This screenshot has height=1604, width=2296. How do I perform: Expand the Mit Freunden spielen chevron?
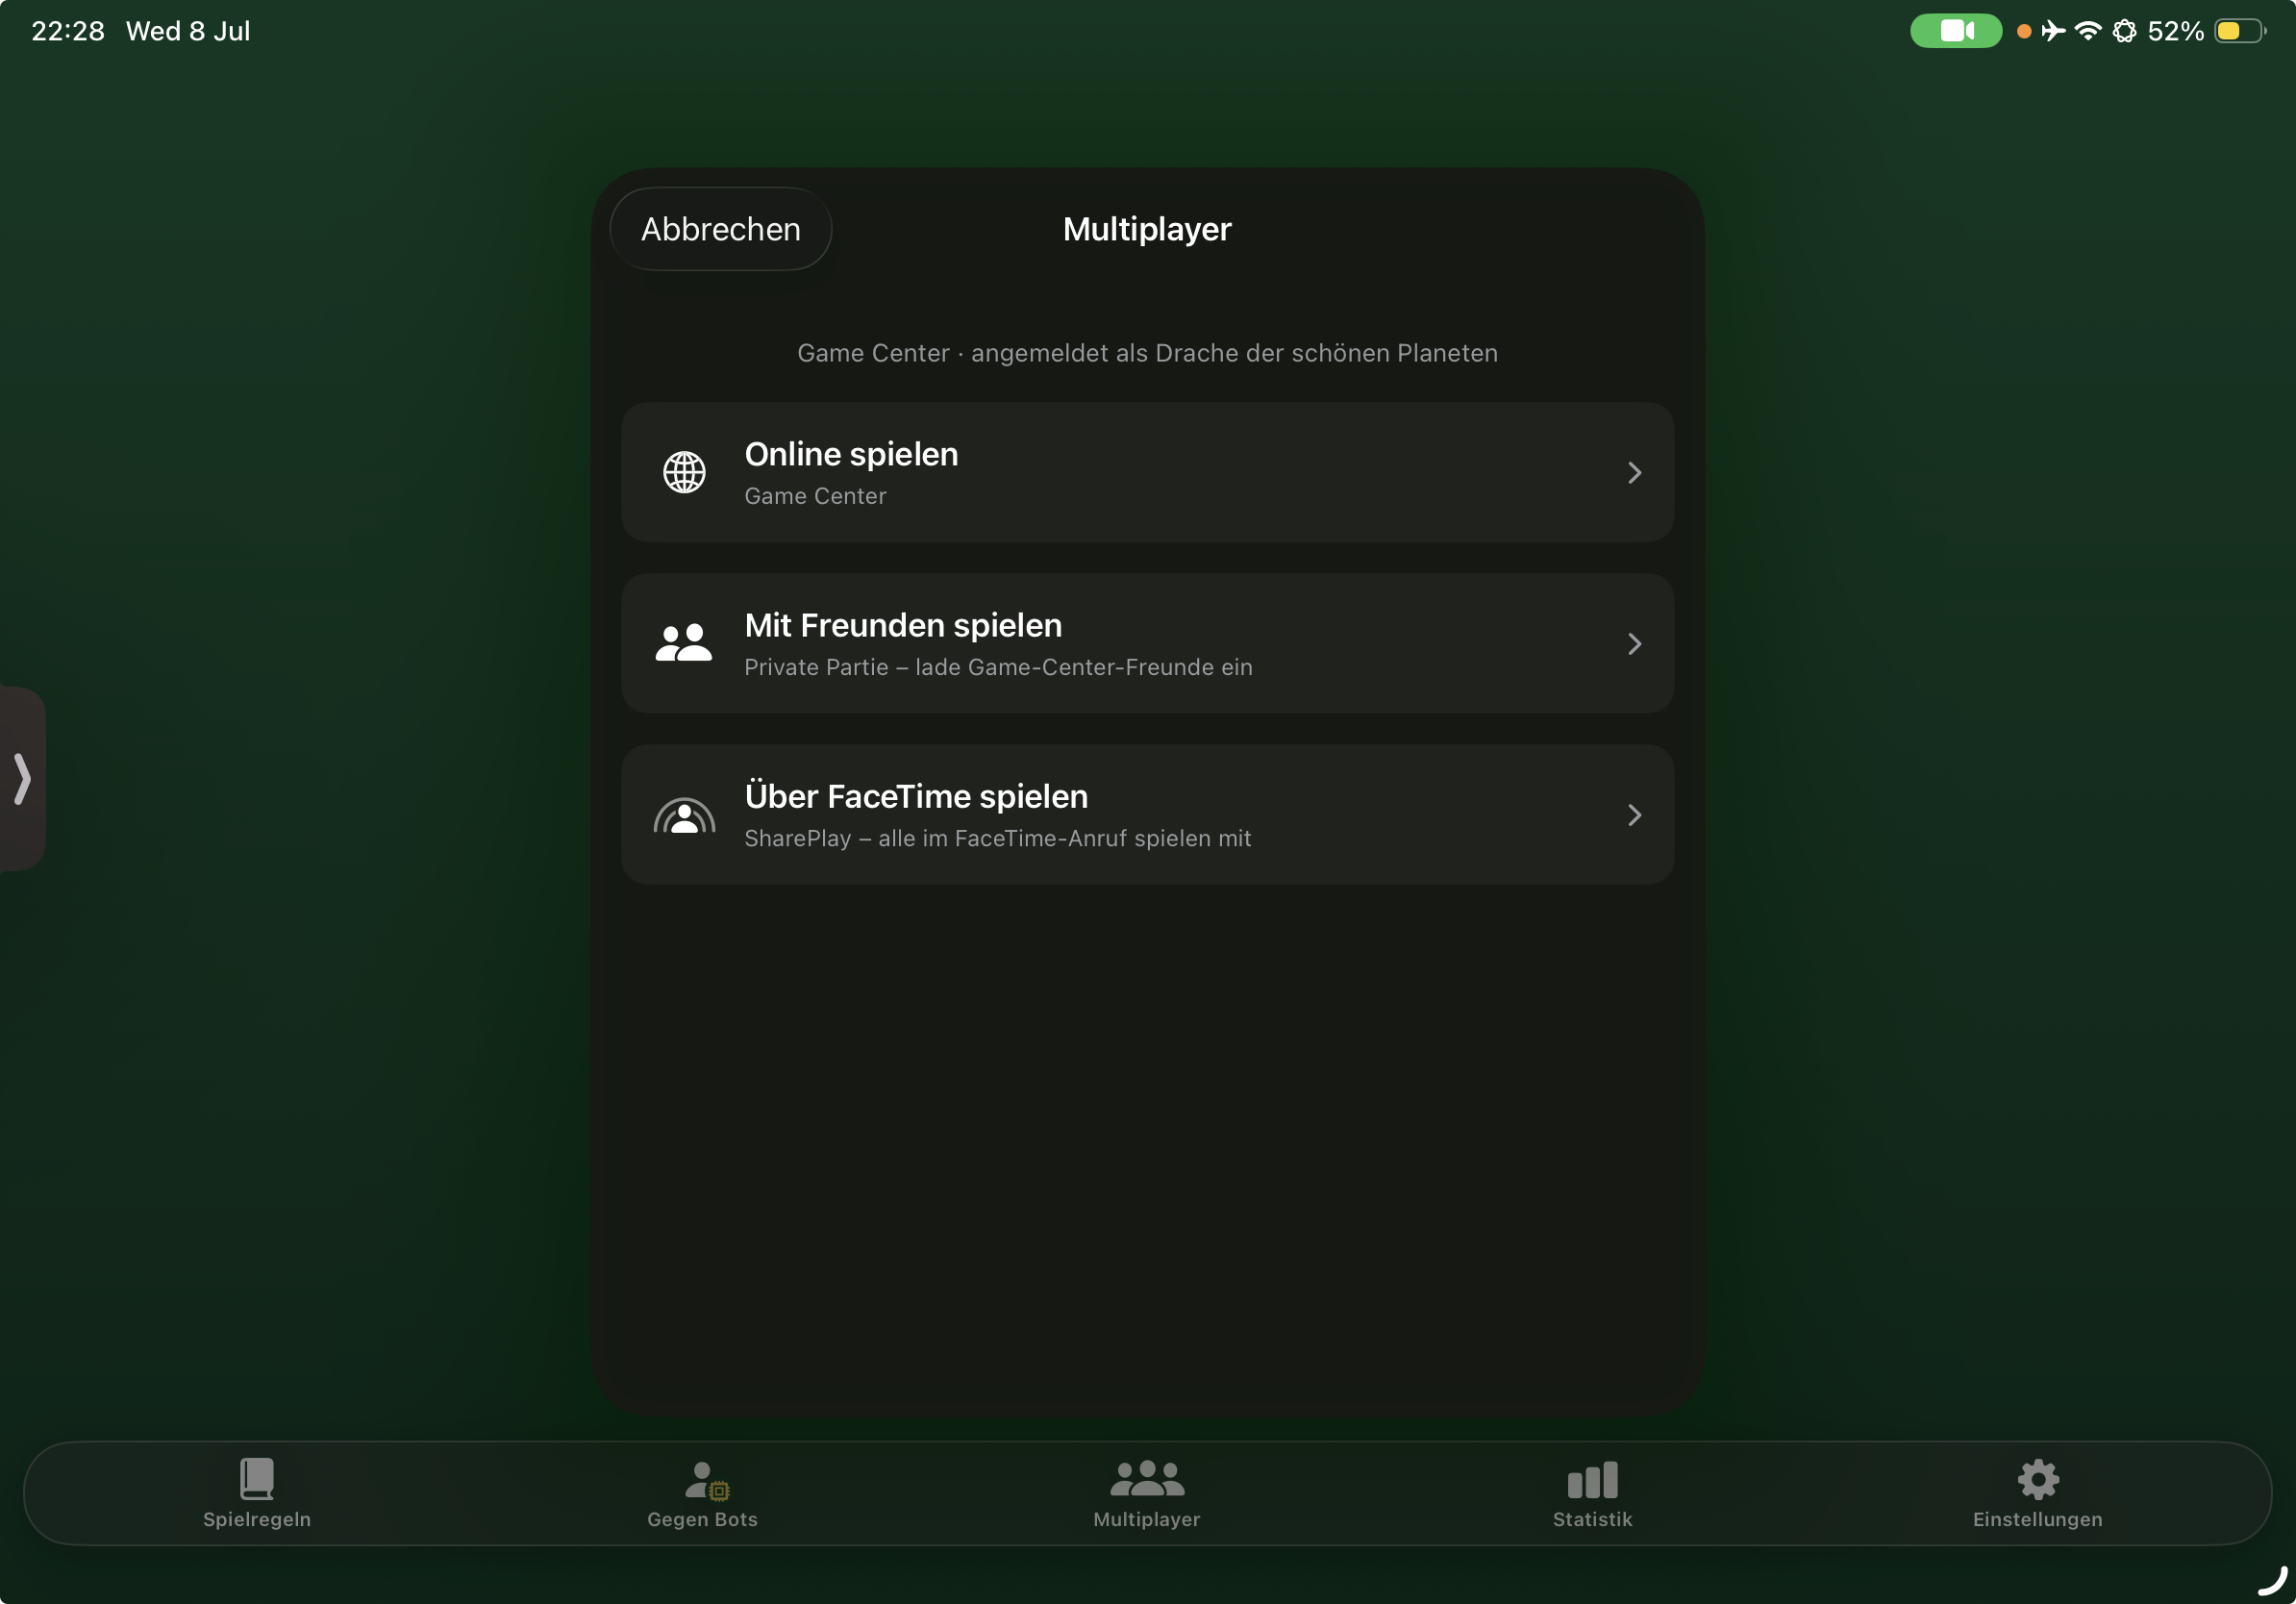(1634, 643)
